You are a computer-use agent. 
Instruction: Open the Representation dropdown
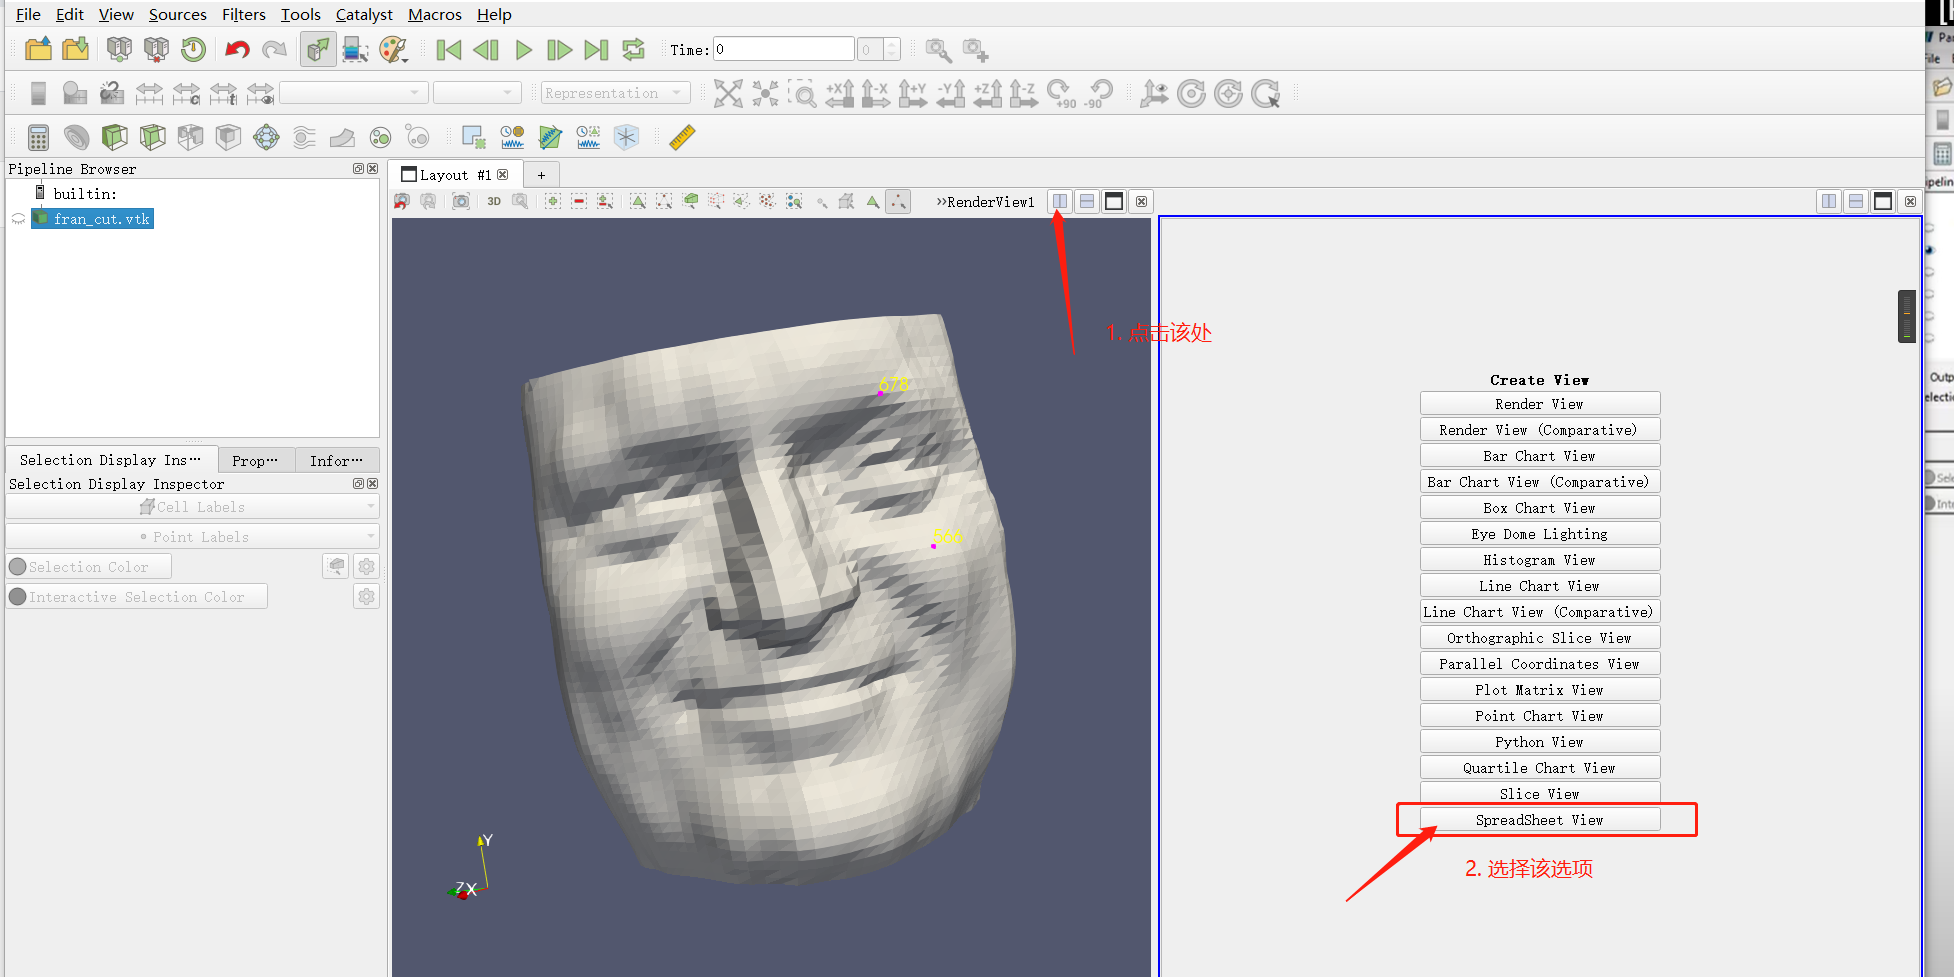pyautogui.click(x=613, y=92)
